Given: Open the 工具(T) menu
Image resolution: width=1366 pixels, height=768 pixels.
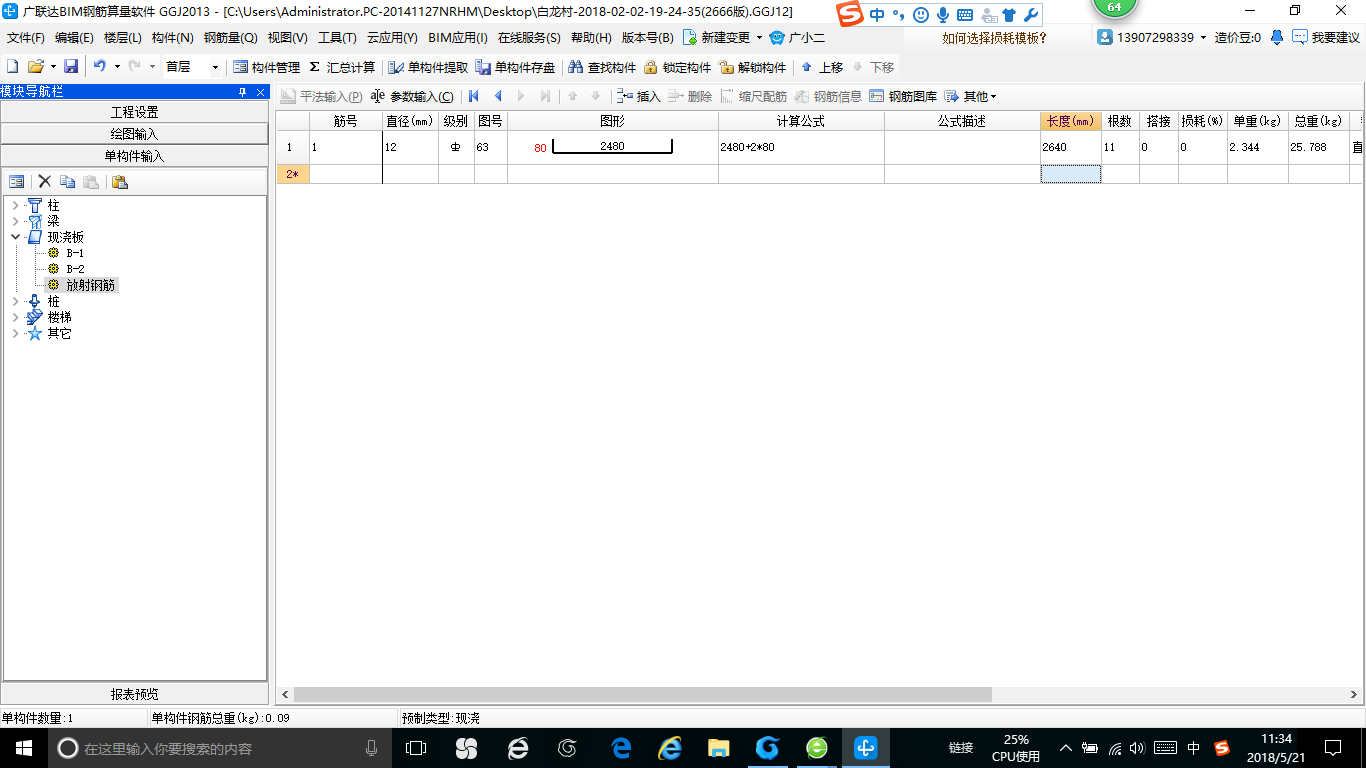Looking at the screenshot, I should coord(337,38).
